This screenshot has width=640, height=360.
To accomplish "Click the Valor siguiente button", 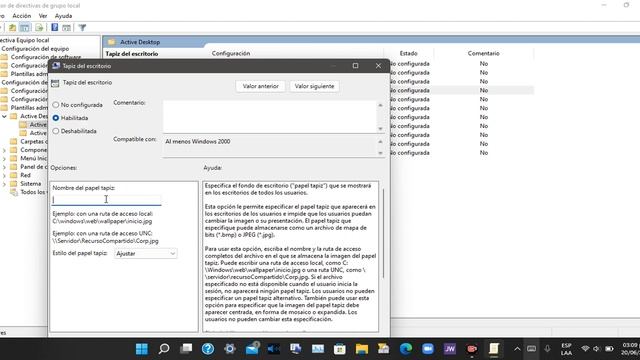I will click(x=314, y=86).
